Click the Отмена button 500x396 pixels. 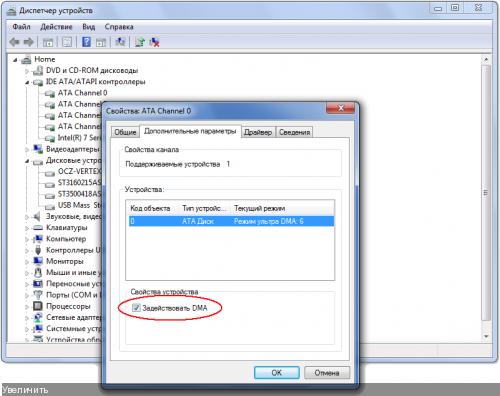[327, 373]
